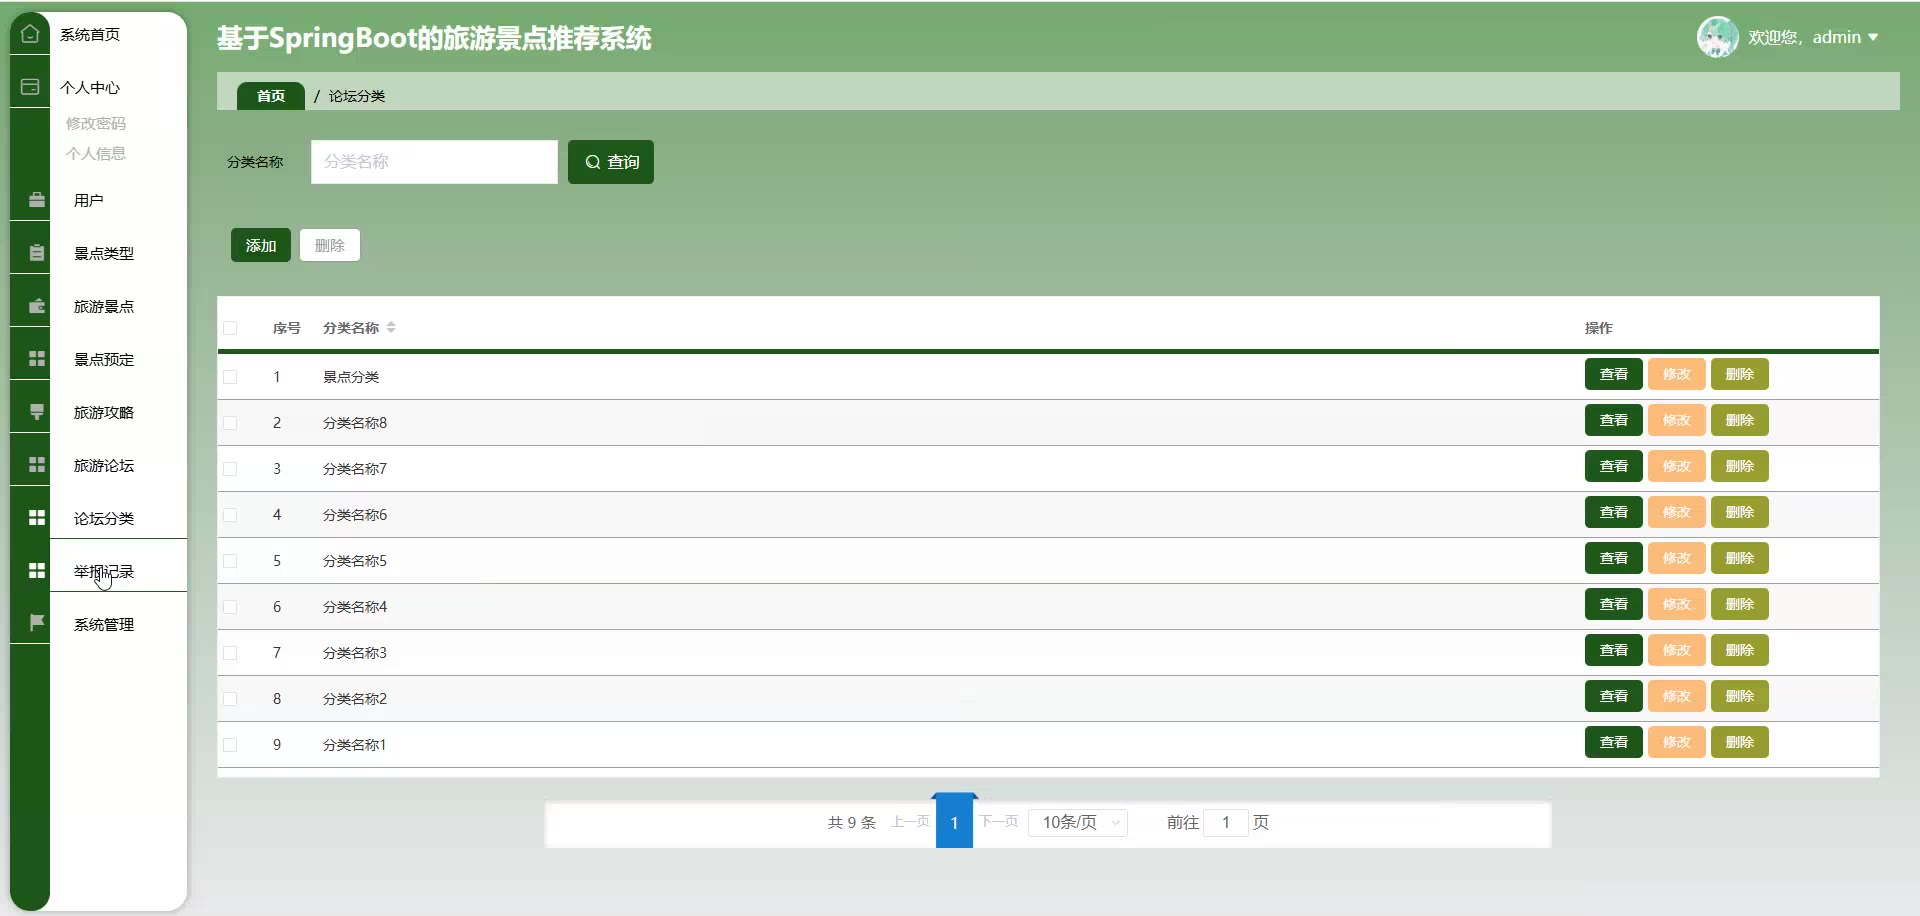1920x916 pixels.
Task: Open 旅游景点 menu in sidebar
Action: tap(104, 306)
